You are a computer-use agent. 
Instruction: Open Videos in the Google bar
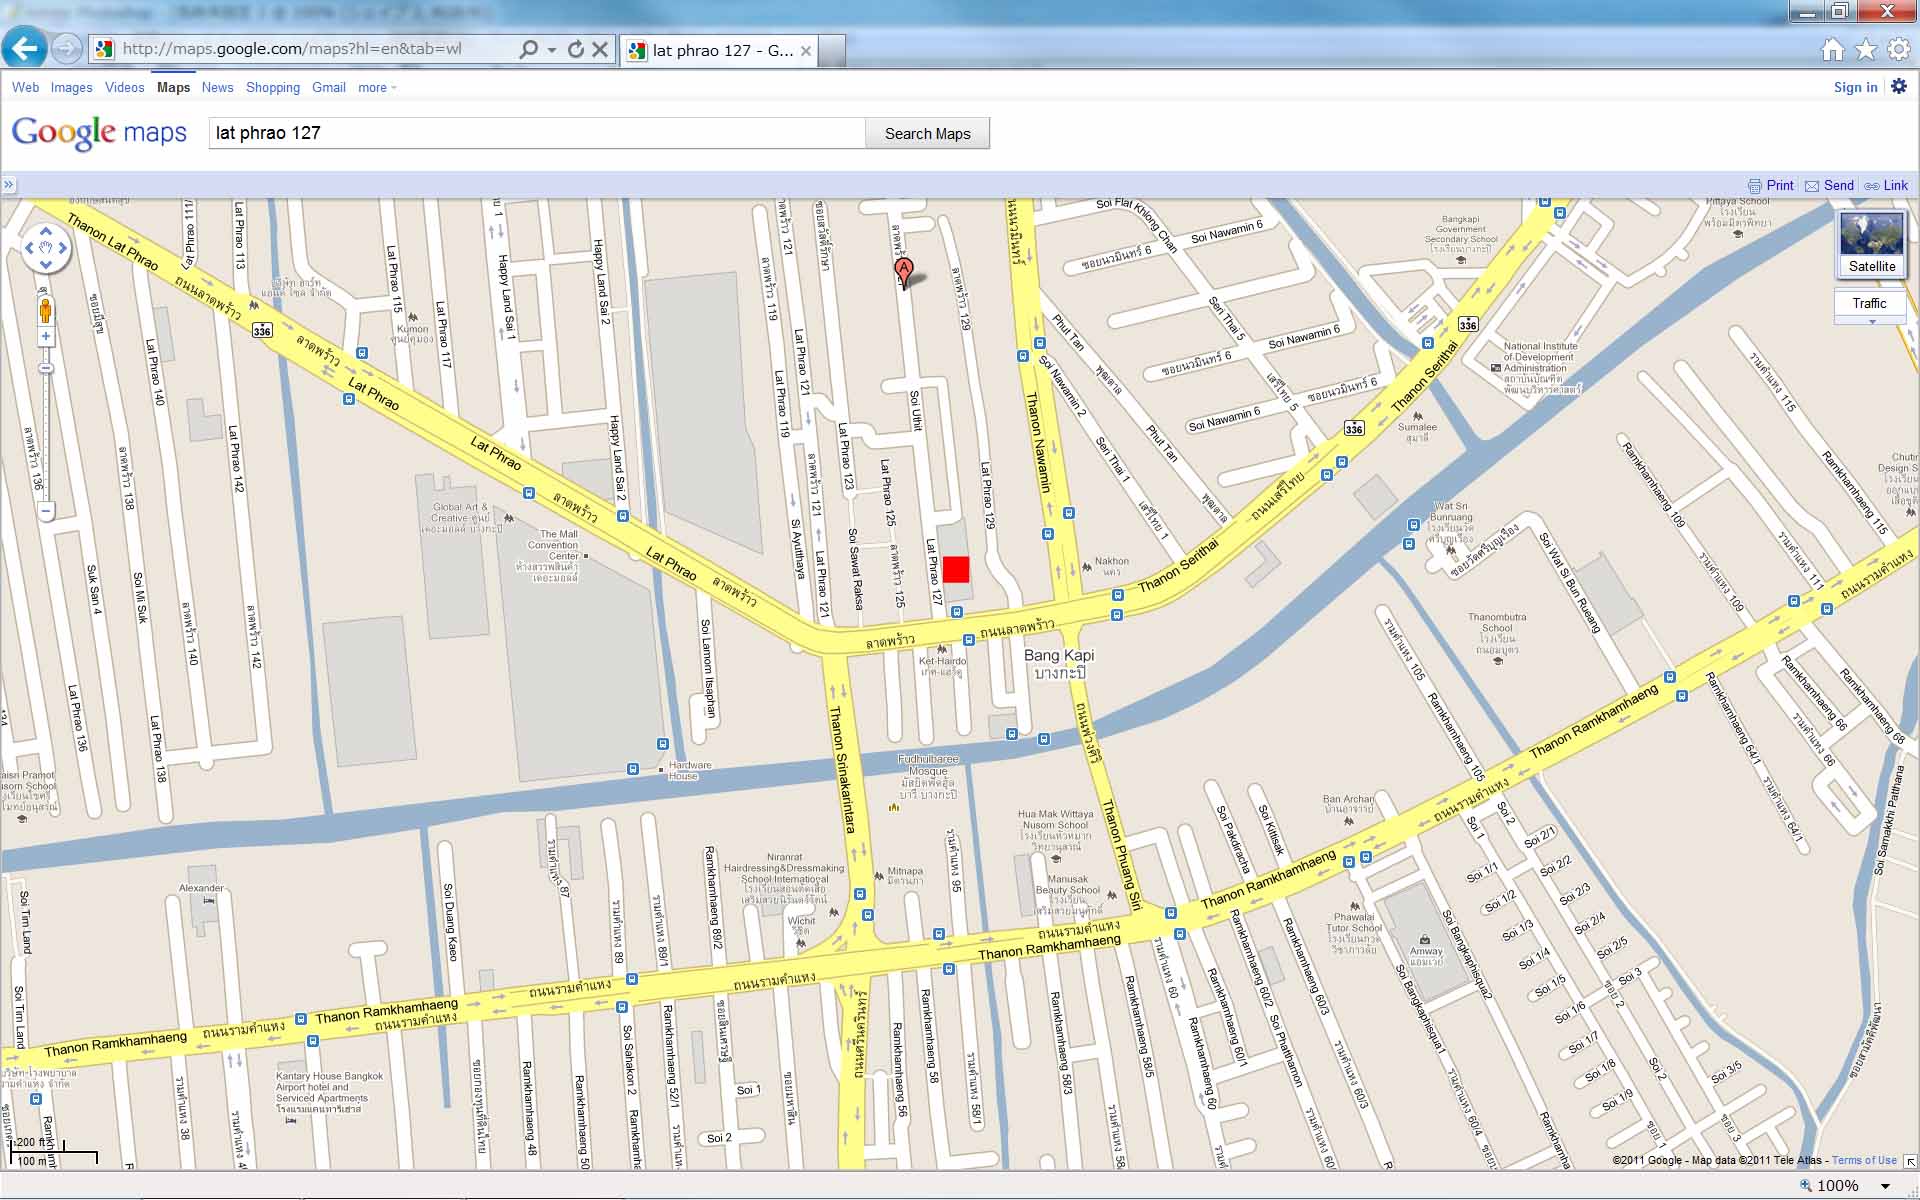point(124,87)
